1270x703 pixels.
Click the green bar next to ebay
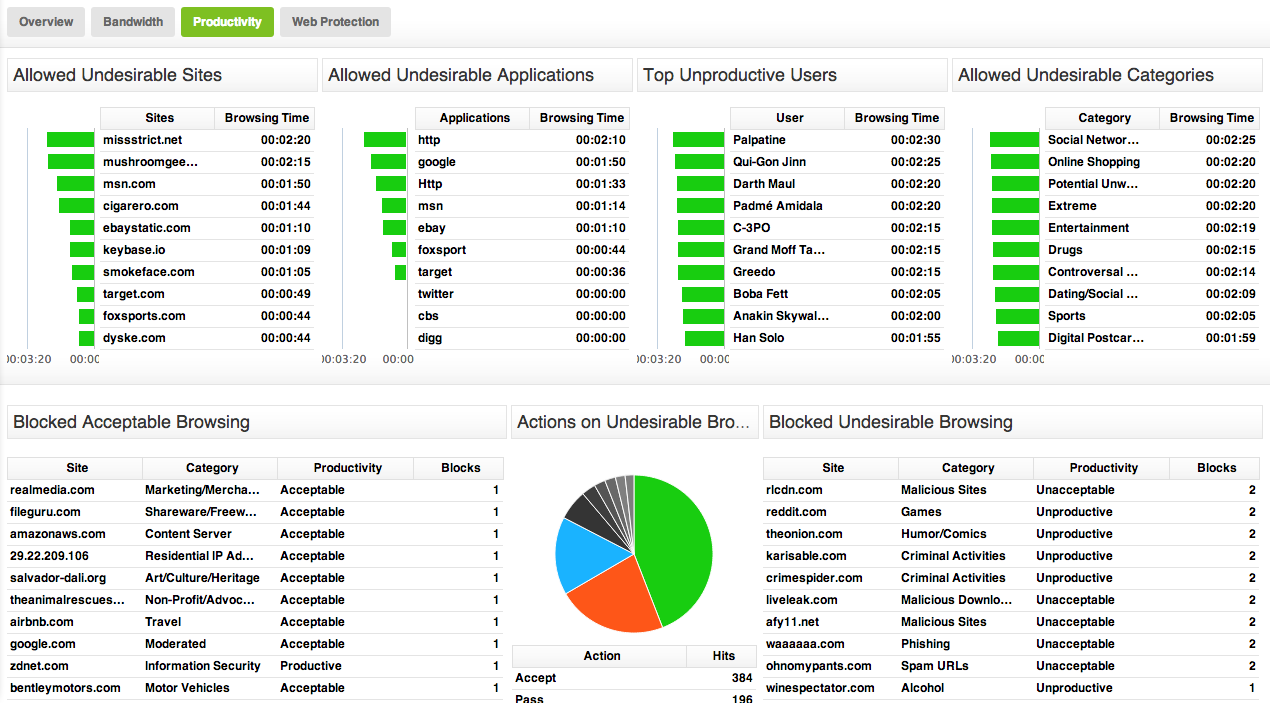[392, 228]
